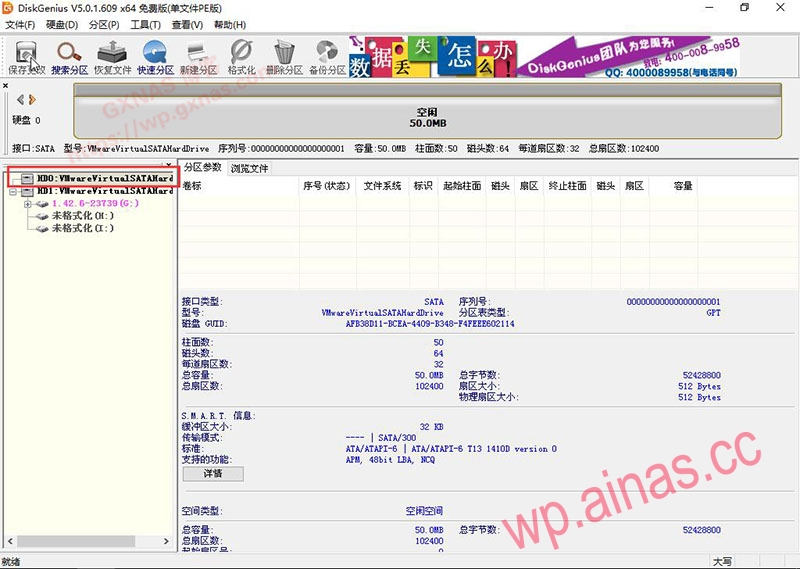This screenshot has height=569, width=800.
Task: Expand the 1.42.6-23739(G:) partition node
Action: [x=28, y=204]
